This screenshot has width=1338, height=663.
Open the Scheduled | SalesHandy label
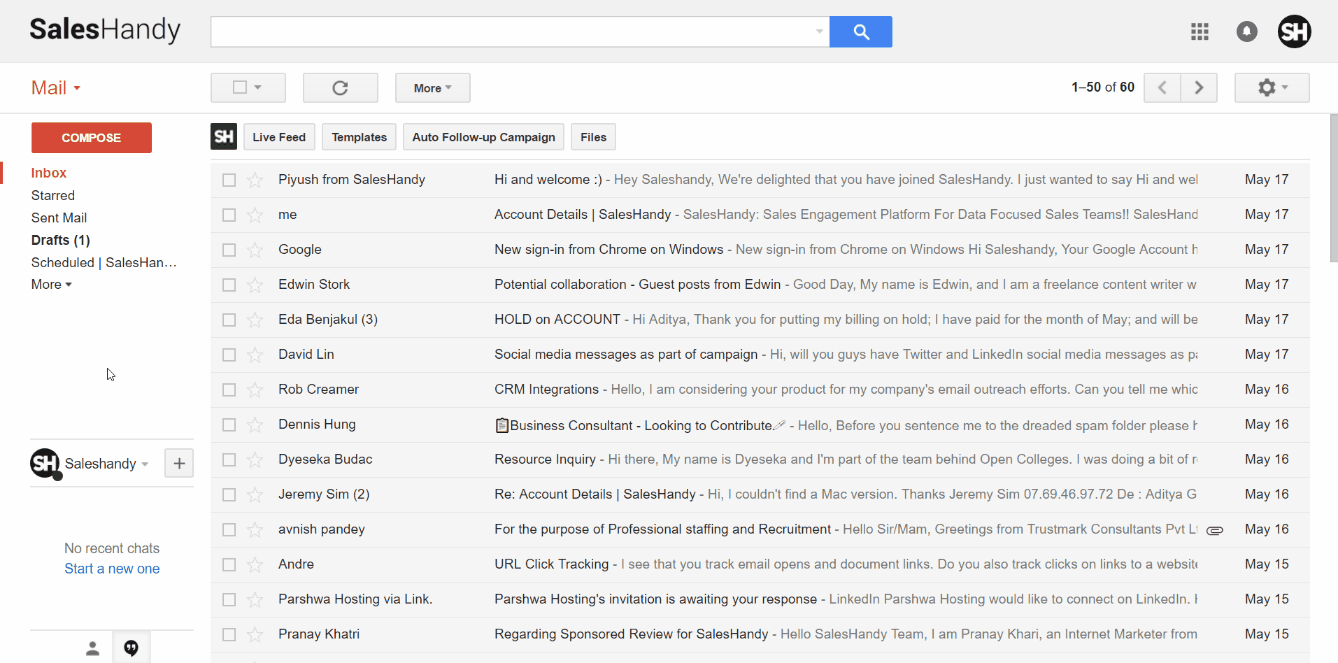click(104, 262)
